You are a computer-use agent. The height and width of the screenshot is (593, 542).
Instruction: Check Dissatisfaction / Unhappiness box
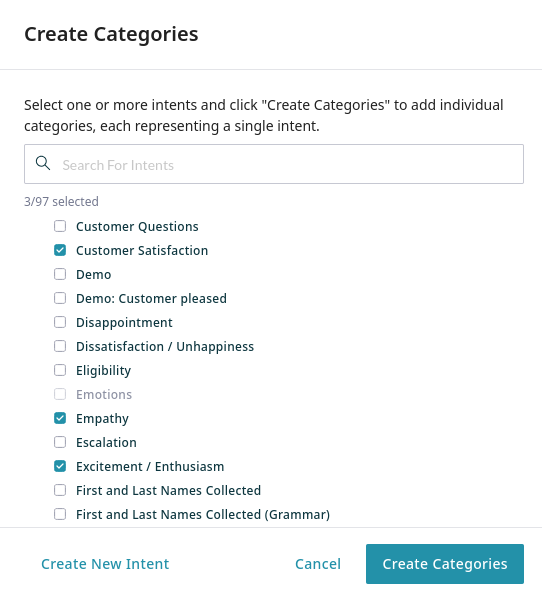click(60, 346)
